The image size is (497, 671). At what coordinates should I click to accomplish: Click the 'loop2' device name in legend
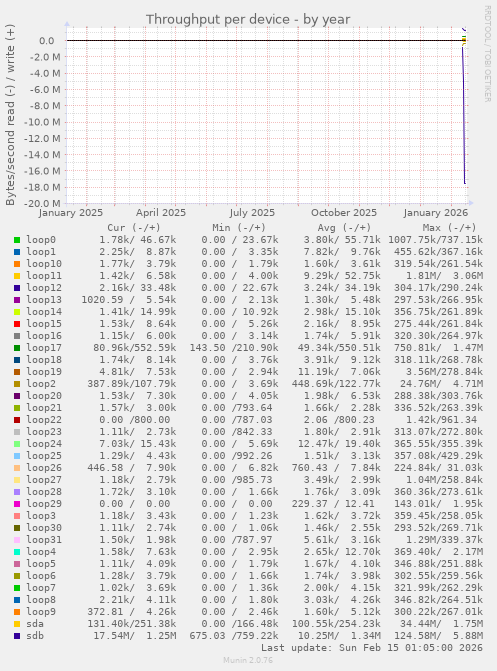(41, 384)
